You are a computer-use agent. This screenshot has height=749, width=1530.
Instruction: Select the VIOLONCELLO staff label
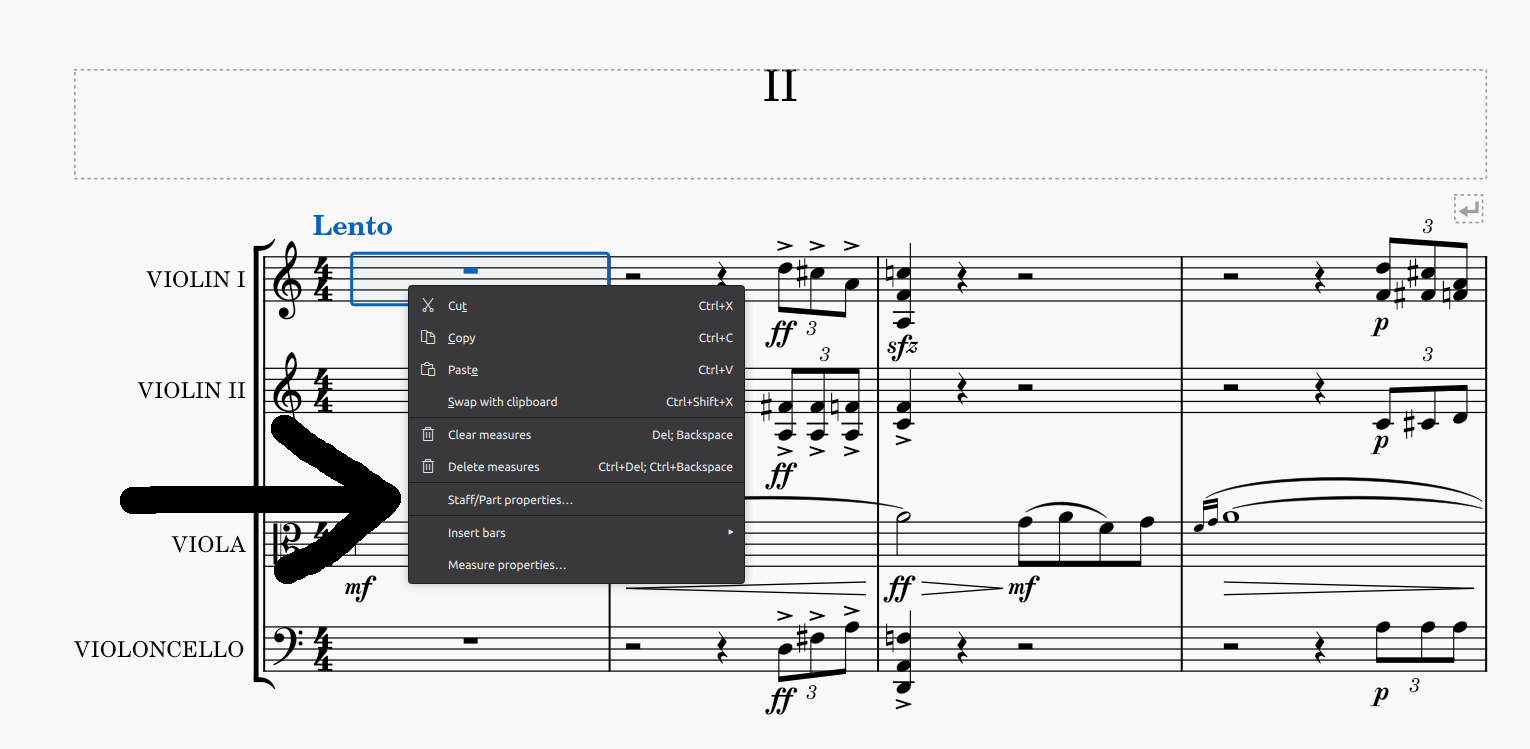(159, 650)
